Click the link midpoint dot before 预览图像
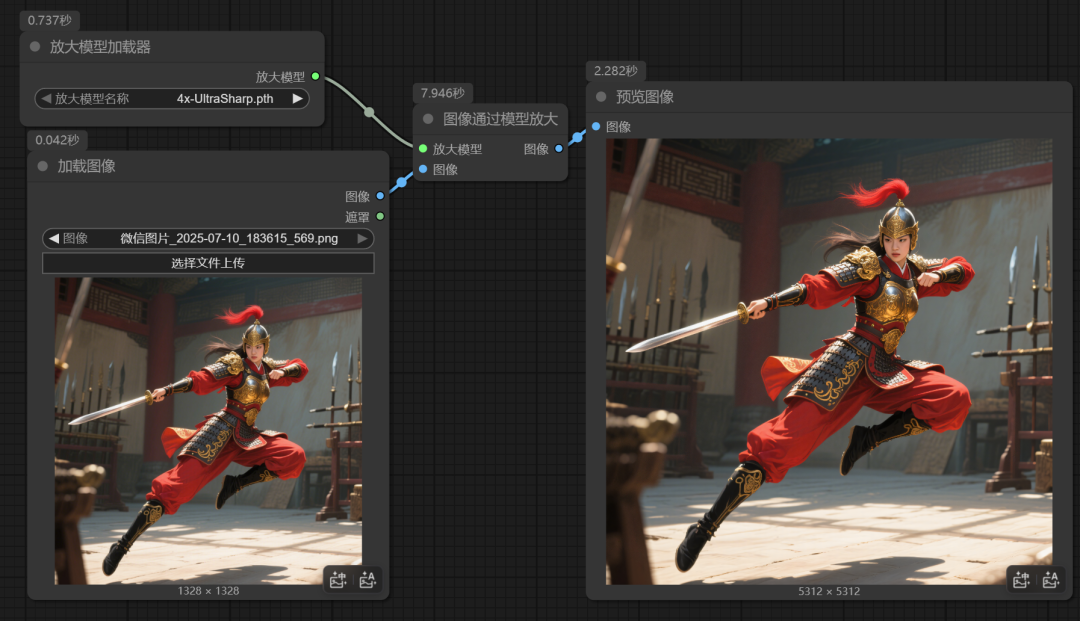 pos(577,138)
